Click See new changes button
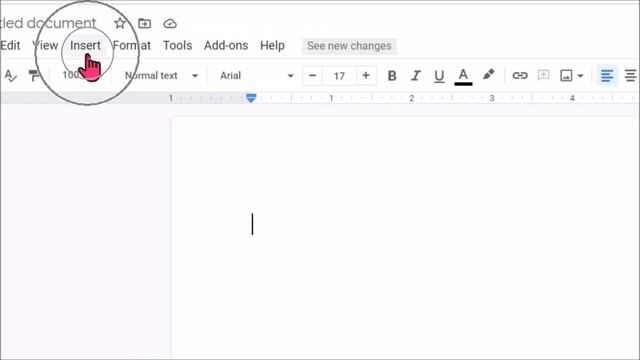Viewport: 640px width, 360px height. (349, 46)
